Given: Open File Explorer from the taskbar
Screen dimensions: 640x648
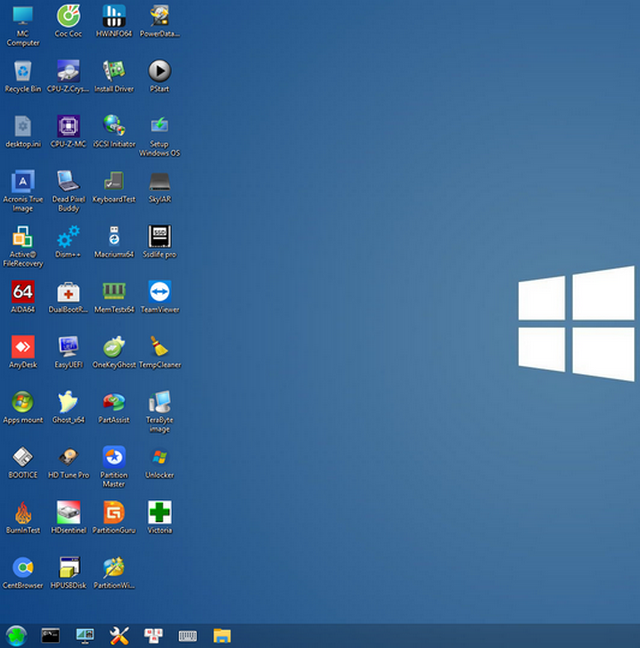Looking at the screenshot, I should coord(222,636).
